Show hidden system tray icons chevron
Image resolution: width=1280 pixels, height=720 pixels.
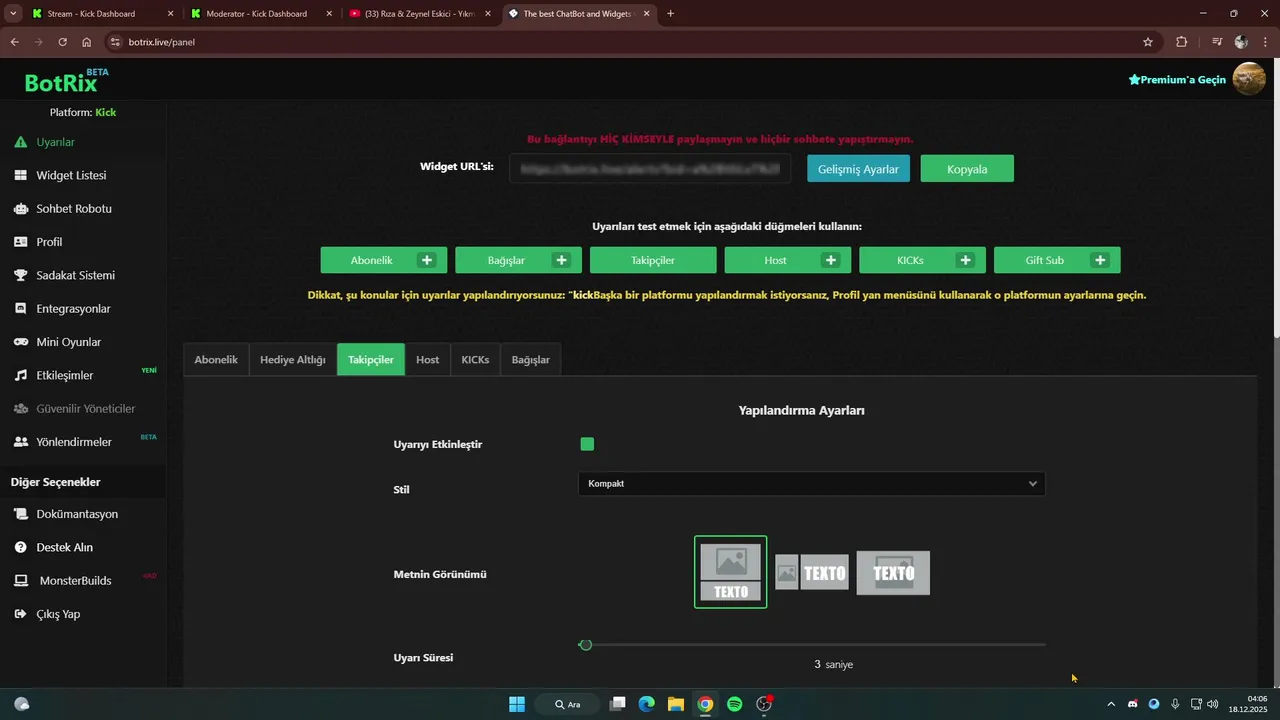[x=1110, y=704]
